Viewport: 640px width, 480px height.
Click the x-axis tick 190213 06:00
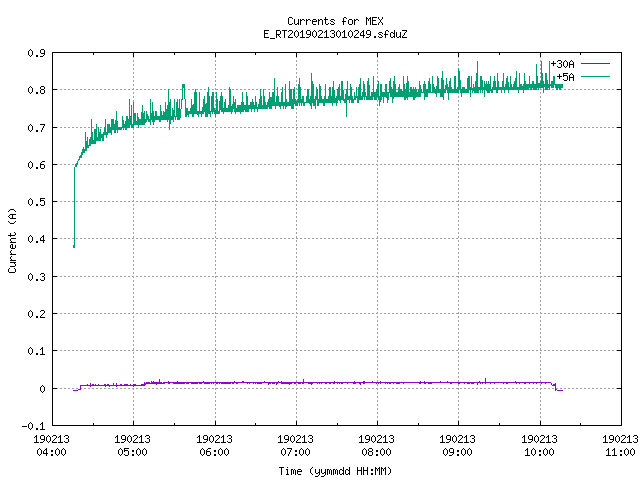click(x=214, y=445)
